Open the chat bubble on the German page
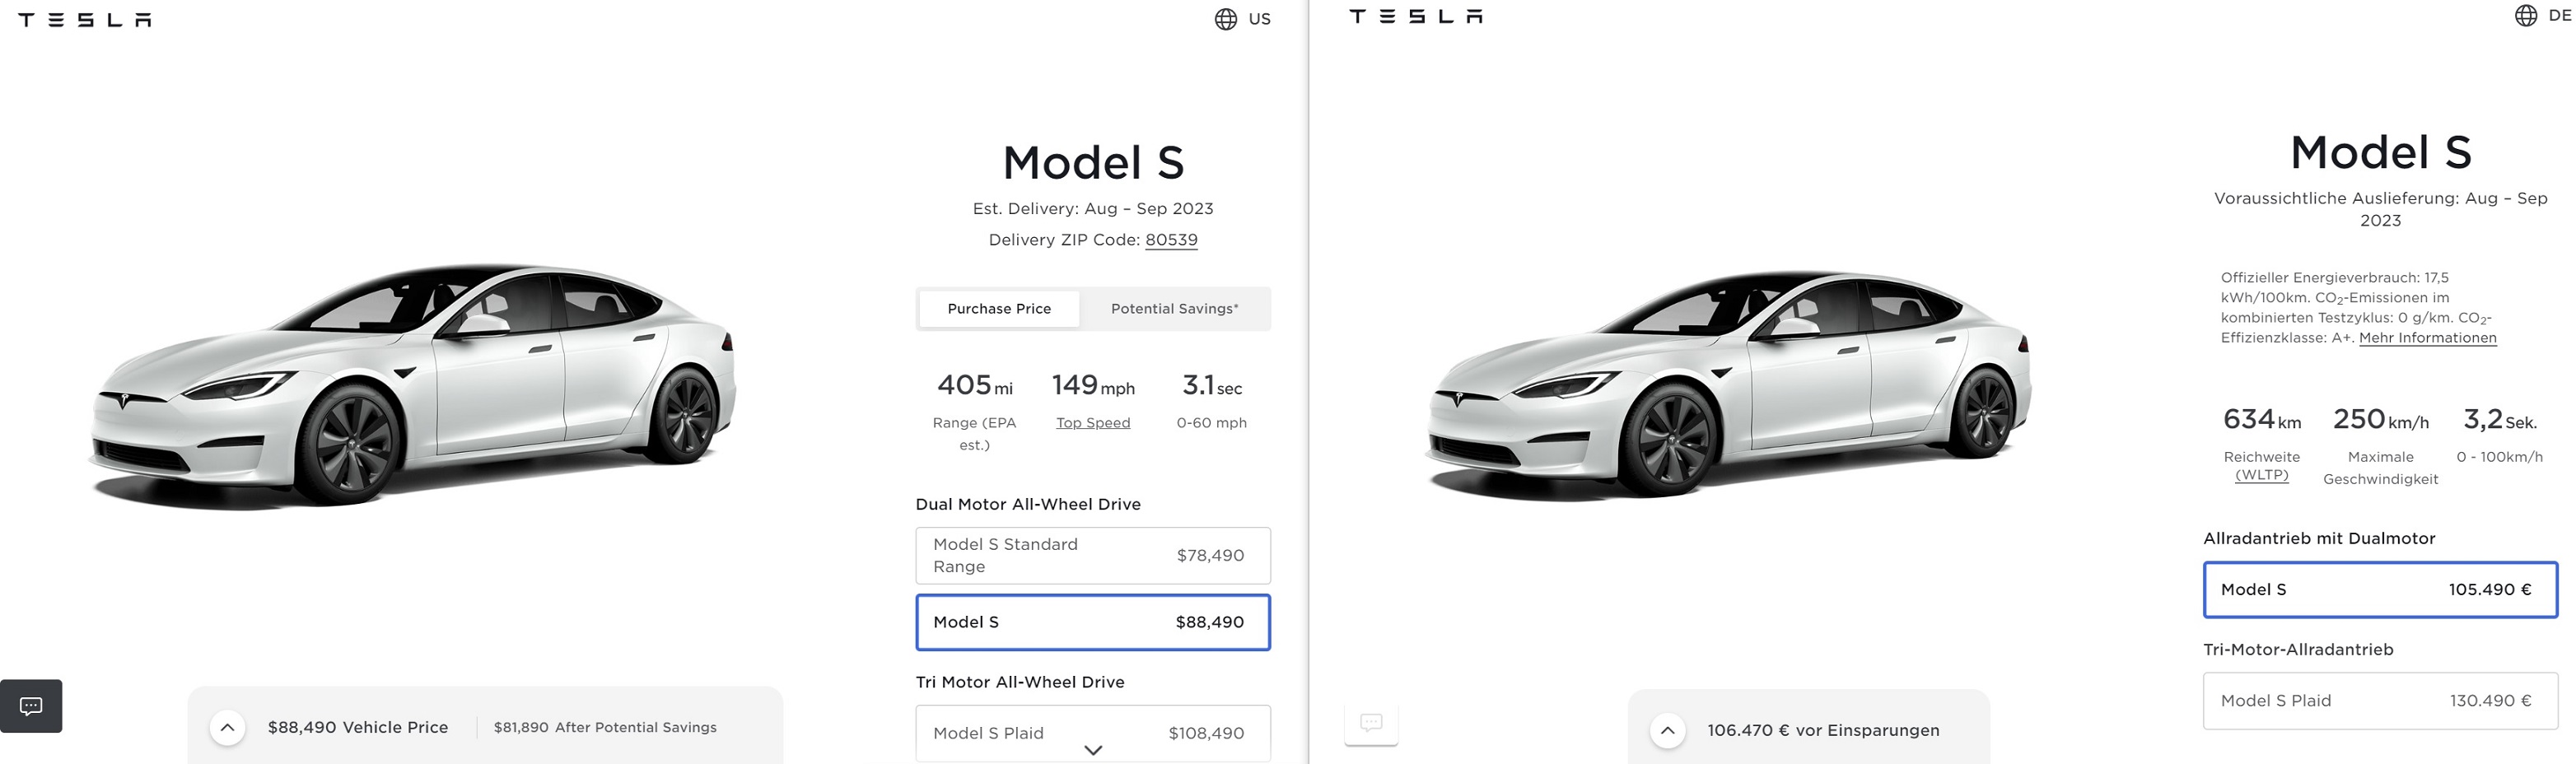Image resolution: width=2576 pixels, height=764 pixels. 1371,723
